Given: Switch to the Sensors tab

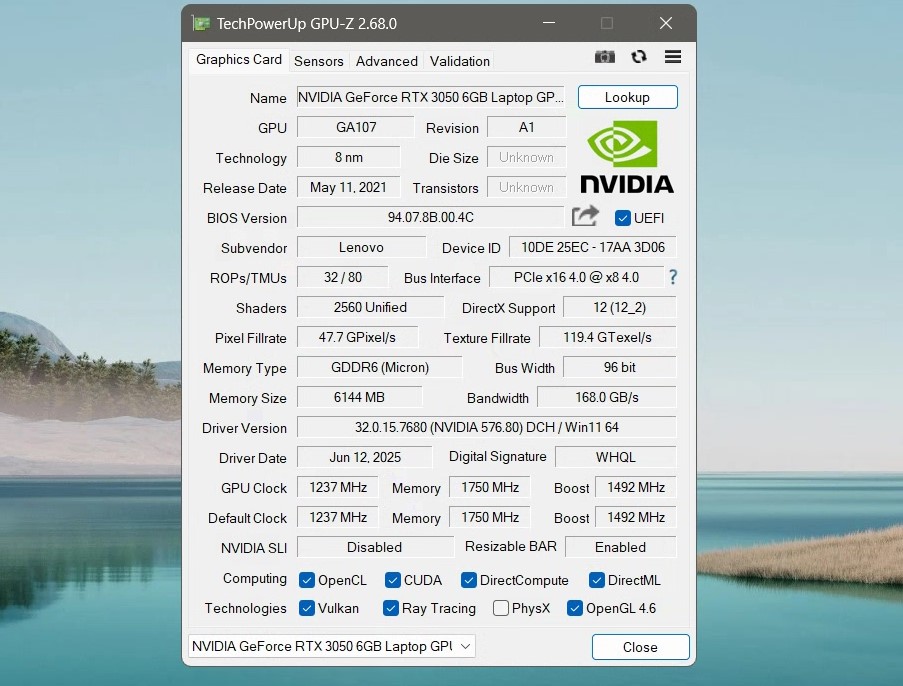Looking at the screenshot, I should [x=318, y=61].
